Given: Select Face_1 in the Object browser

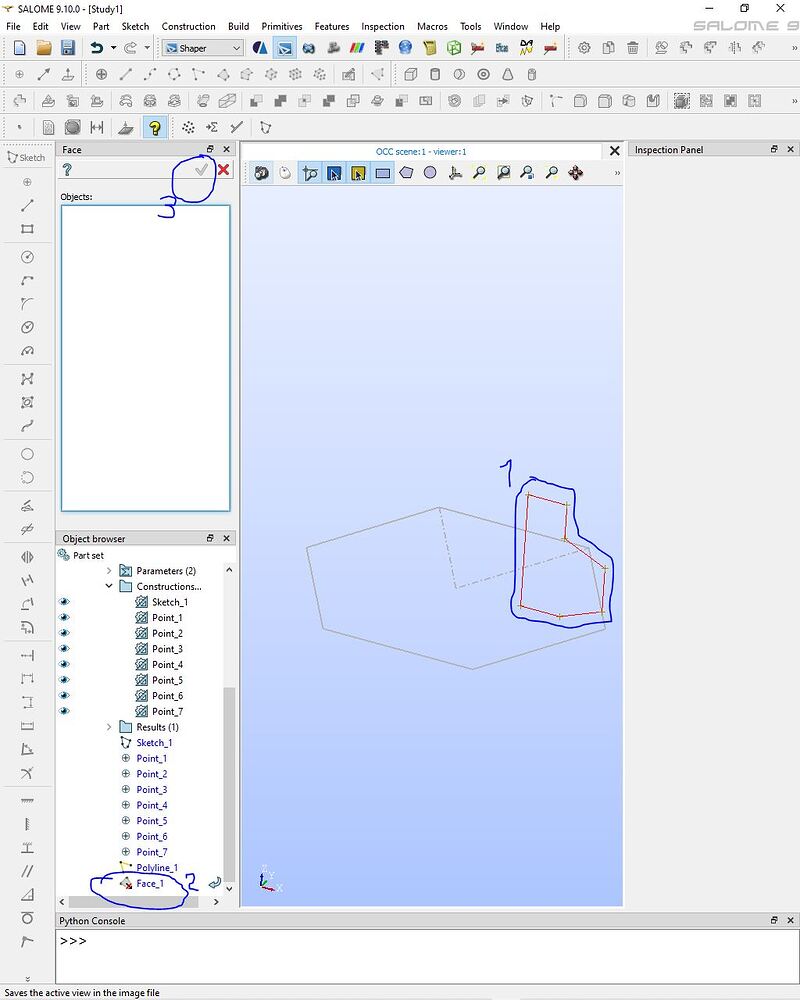Looking at the screenshot, I should point(150,883).
